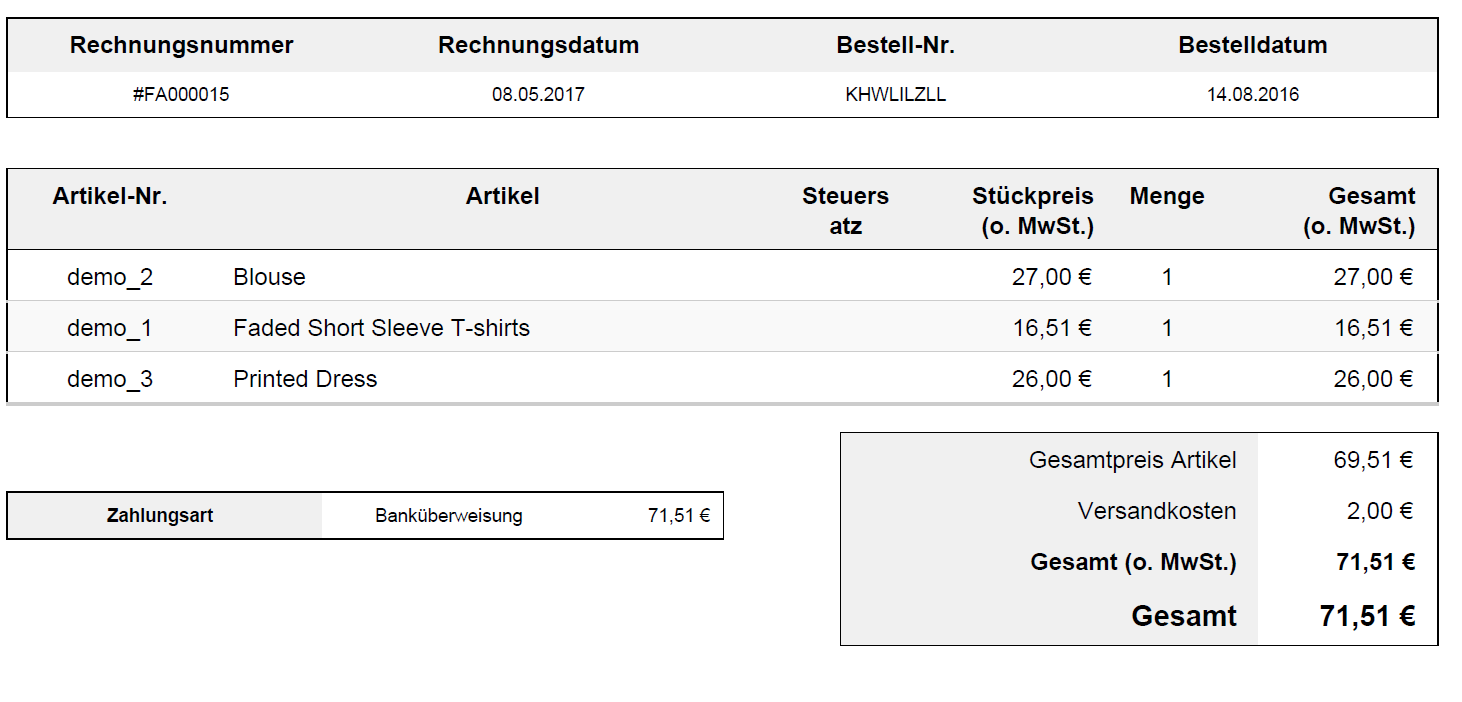Click the Zahlungsart label
This screenshot has width=1462, height=702.
tap(160, 516)
